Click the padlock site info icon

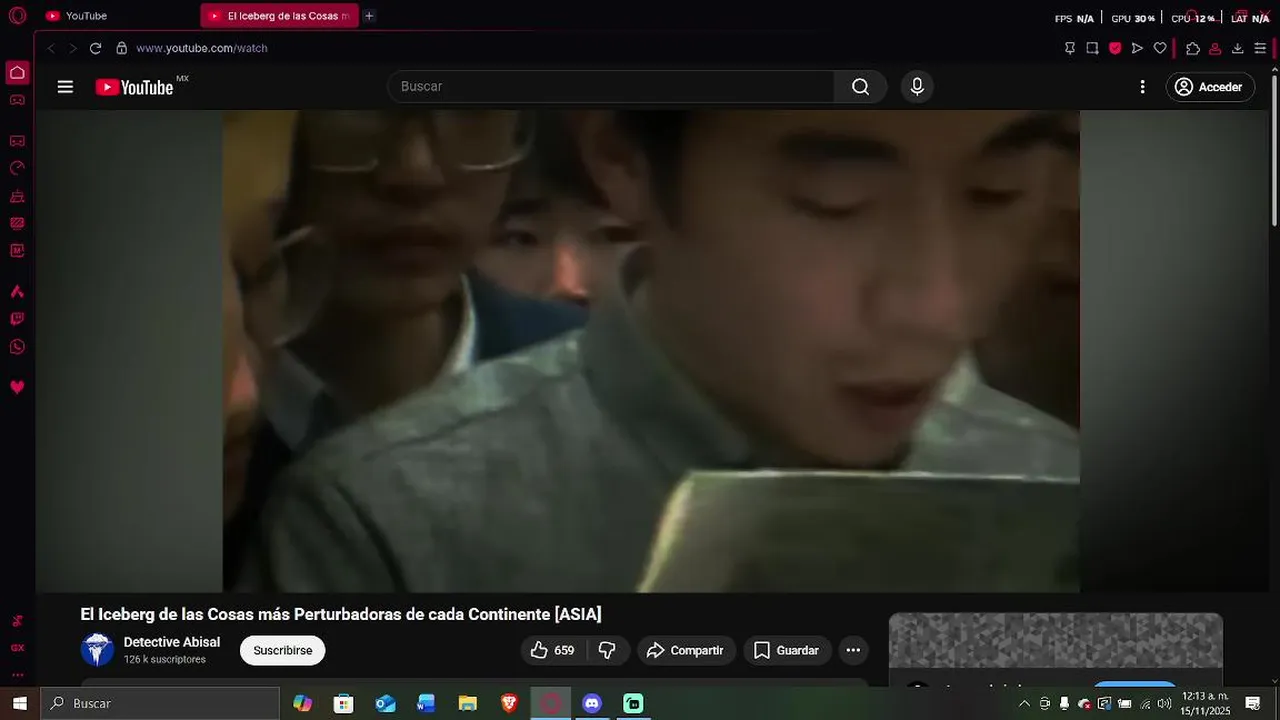click(121, 48)
